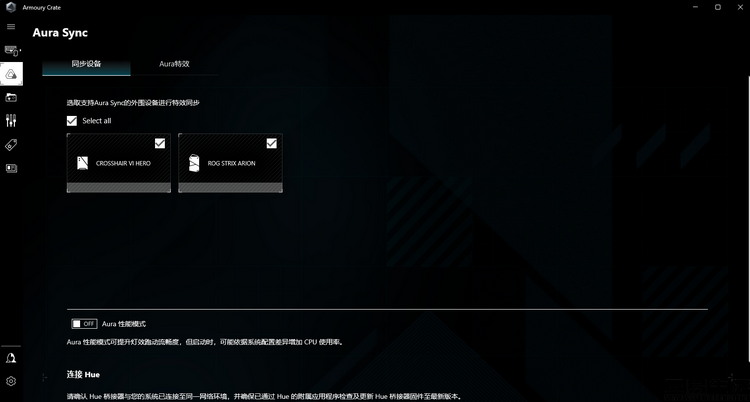Open the news card icon in sidebar
The width and height of the screenshot is (750, 402).
click(x=11, y=168)
